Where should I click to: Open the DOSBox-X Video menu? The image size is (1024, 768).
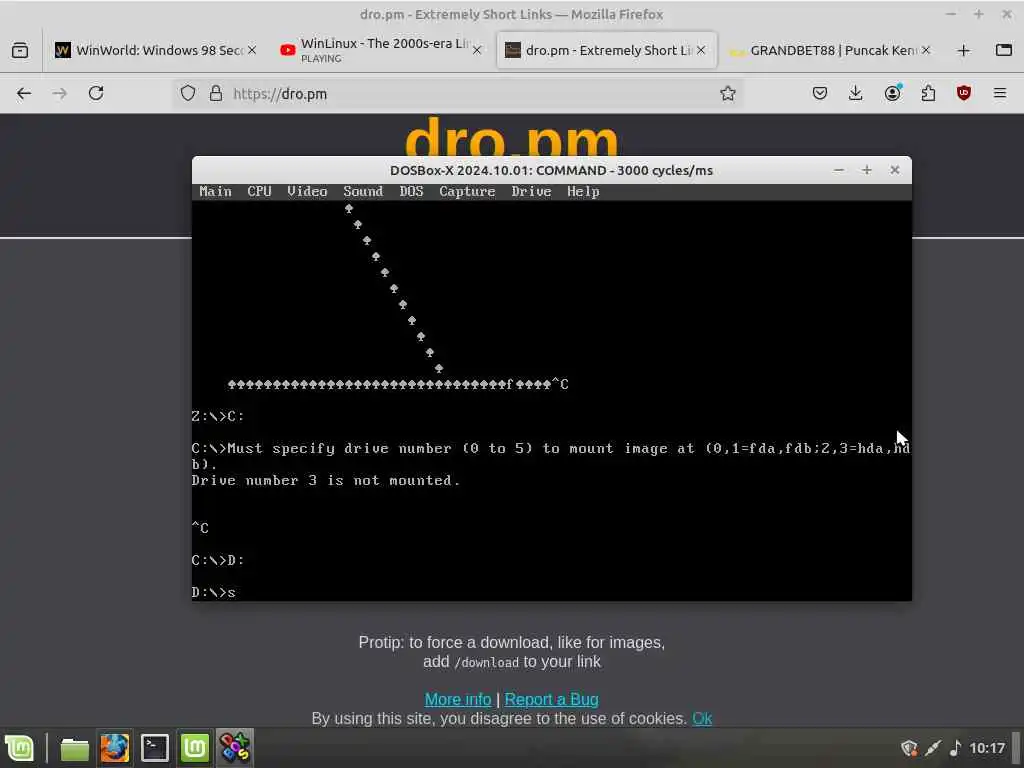(x=307, y=191)
